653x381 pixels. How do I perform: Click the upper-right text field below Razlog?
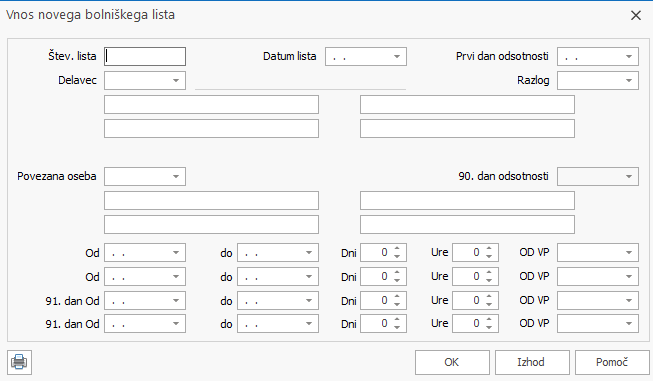tap(467, 105)
